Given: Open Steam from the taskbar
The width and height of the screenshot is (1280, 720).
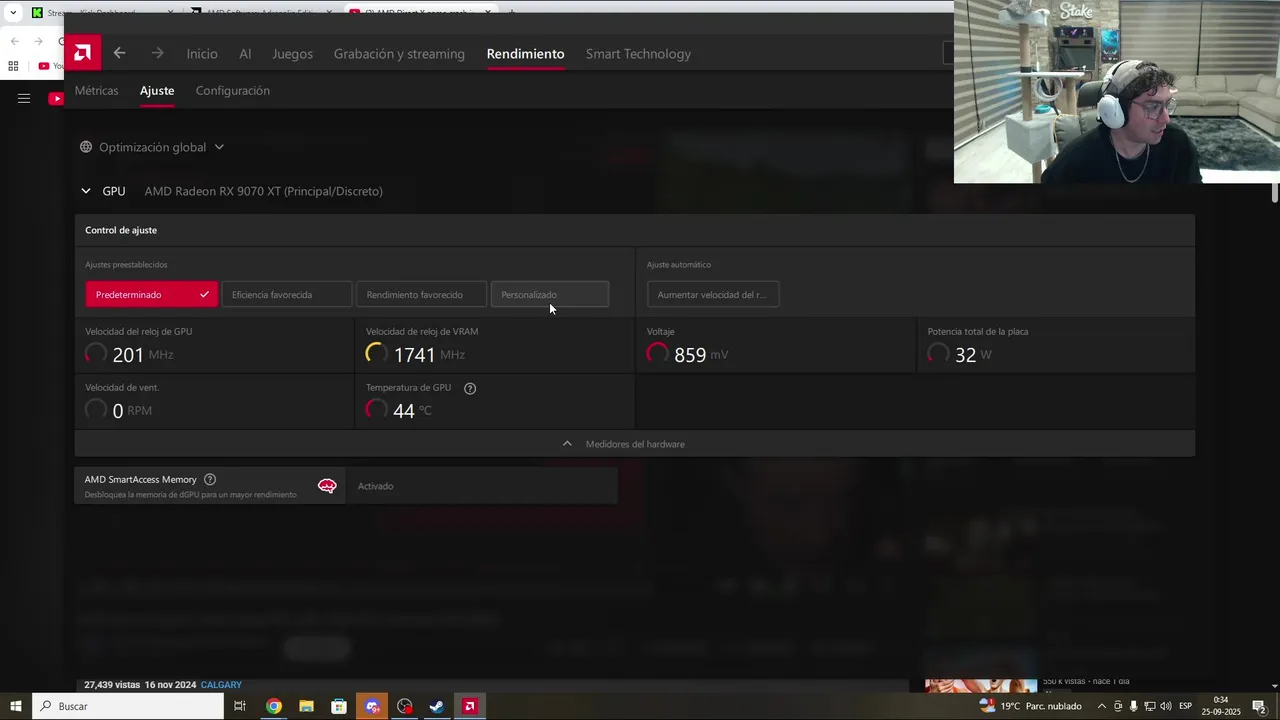Looking at the screenshot, I should pyautogui.click(x=437, y=706).
